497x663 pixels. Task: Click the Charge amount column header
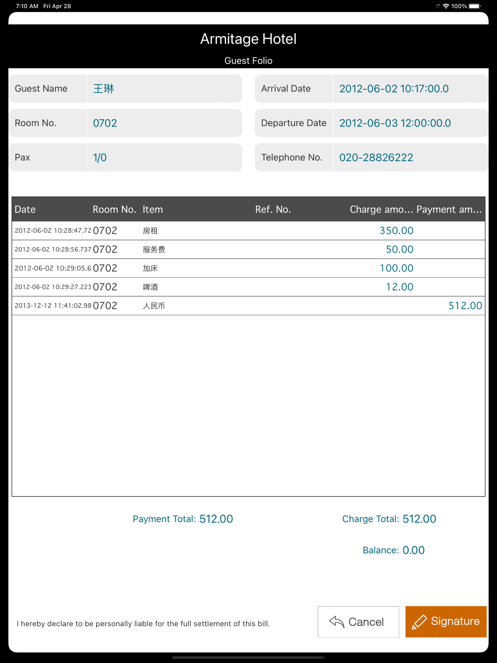pos(381,209)
